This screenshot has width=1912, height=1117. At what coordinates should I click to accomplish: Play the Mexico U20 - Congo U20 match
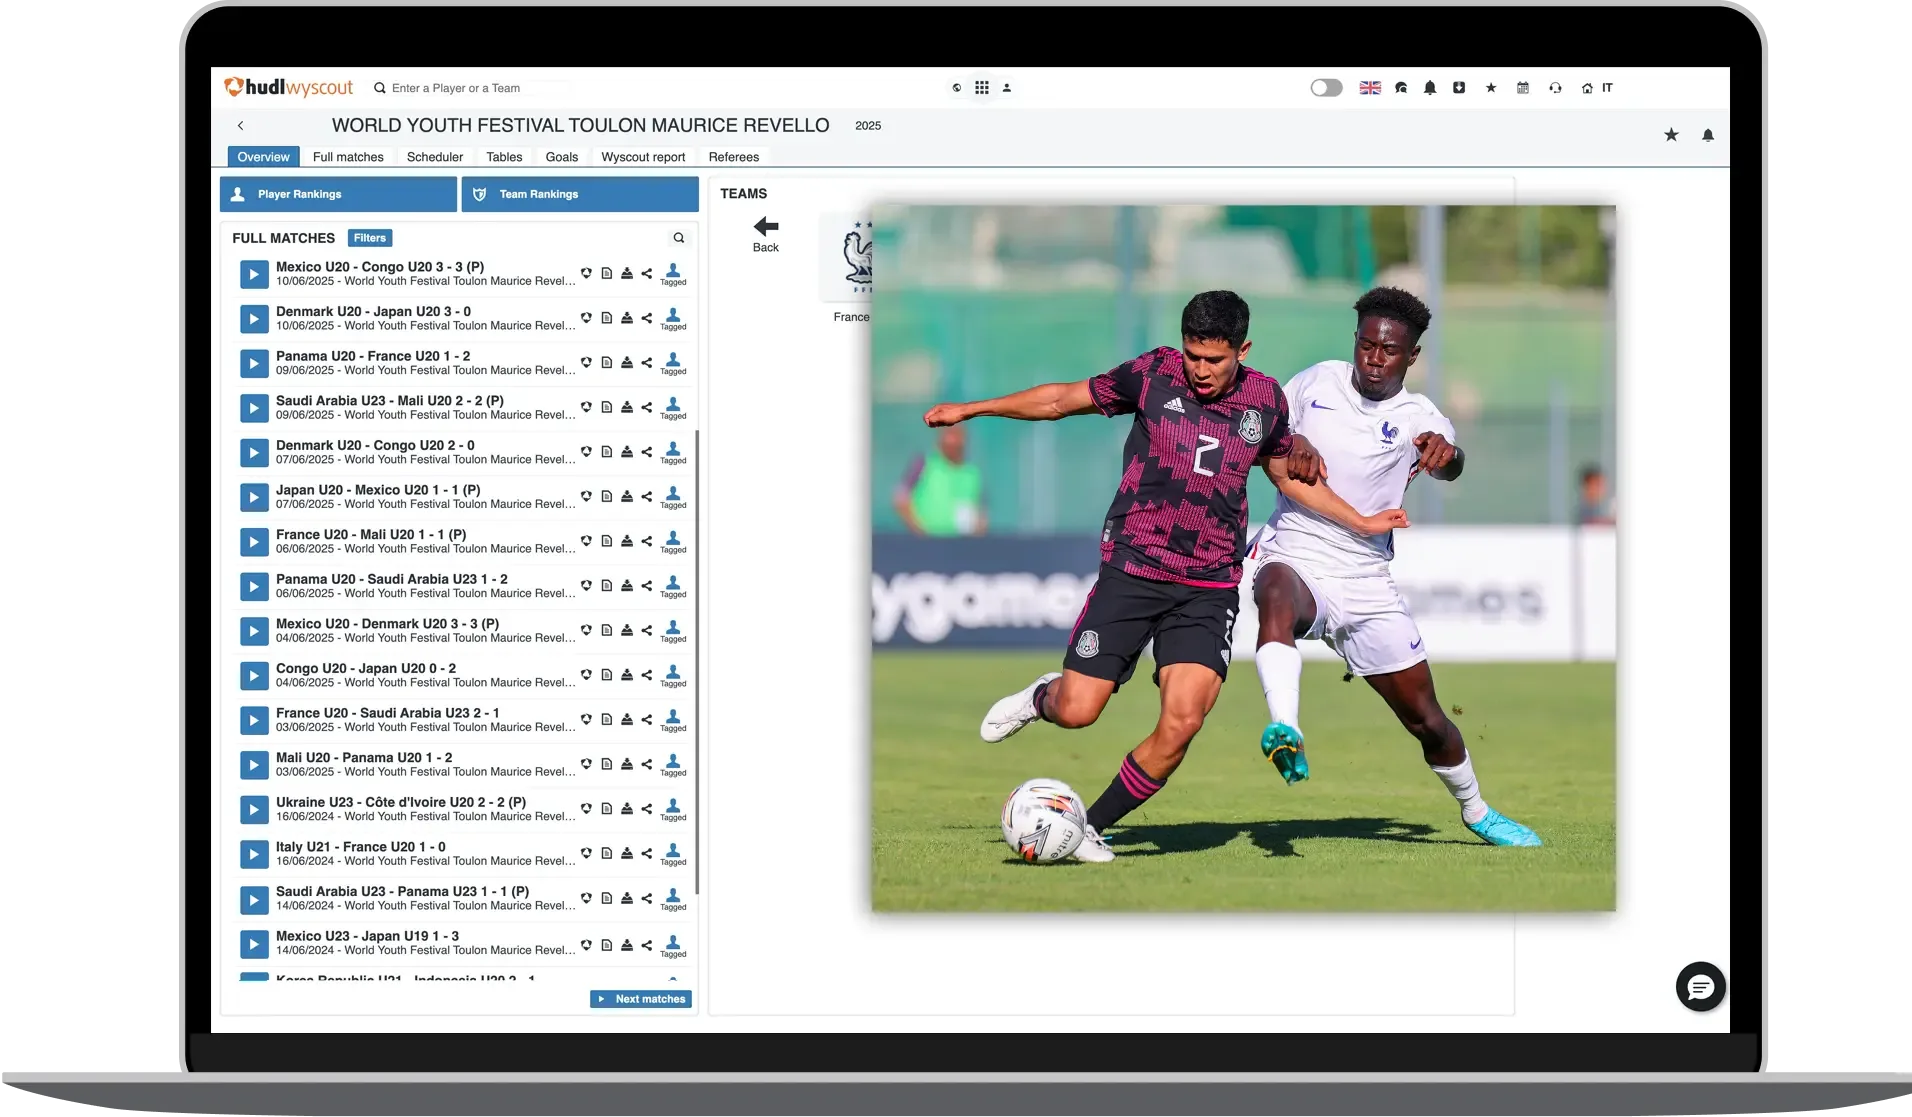[254, 274]
